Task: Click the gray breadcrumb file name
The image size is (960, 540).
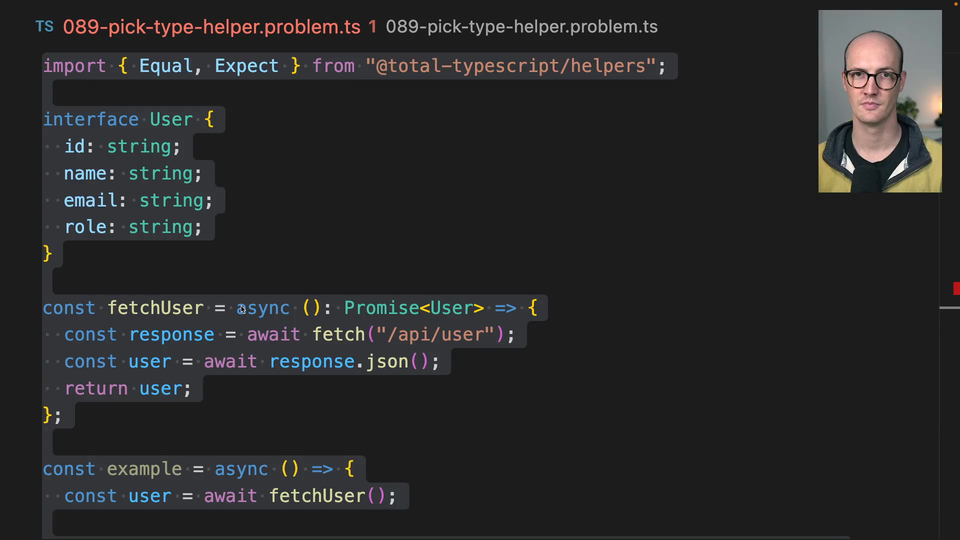Action: point(521,27)
